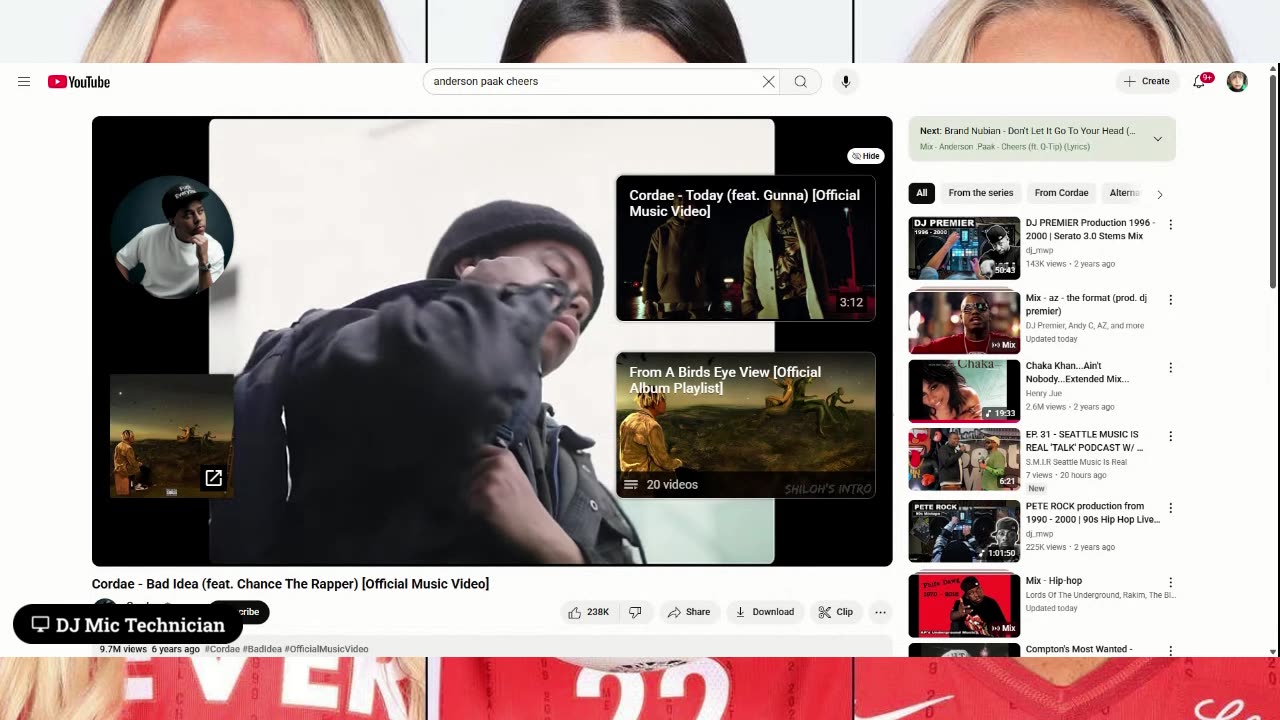Clear the search box text
The width and height of the screenshot is (1280, 720).
pos(768,82)
